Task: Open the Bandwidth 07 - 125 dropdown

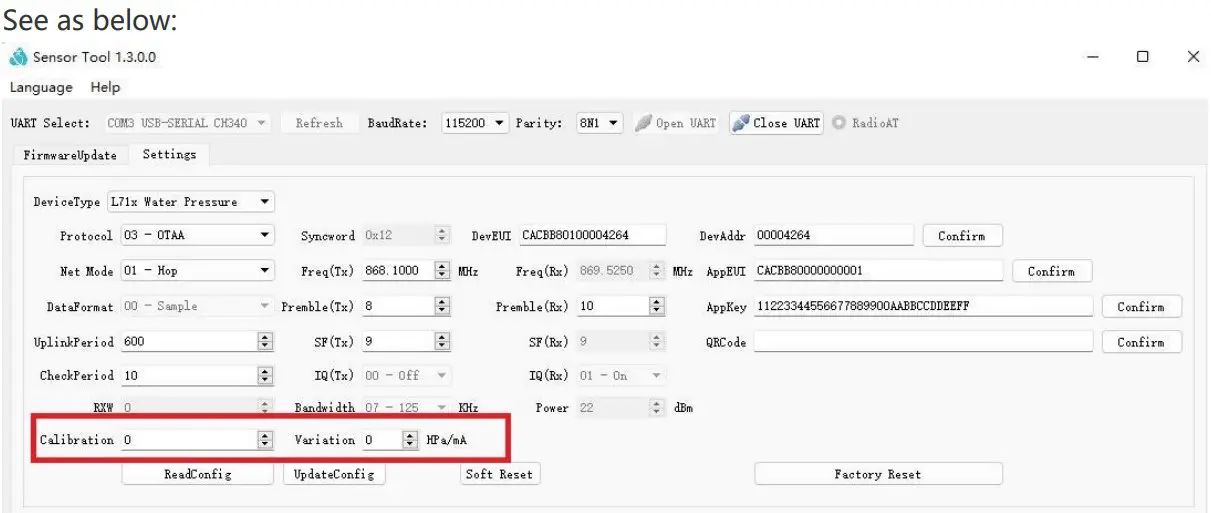Action: [406, 408]
